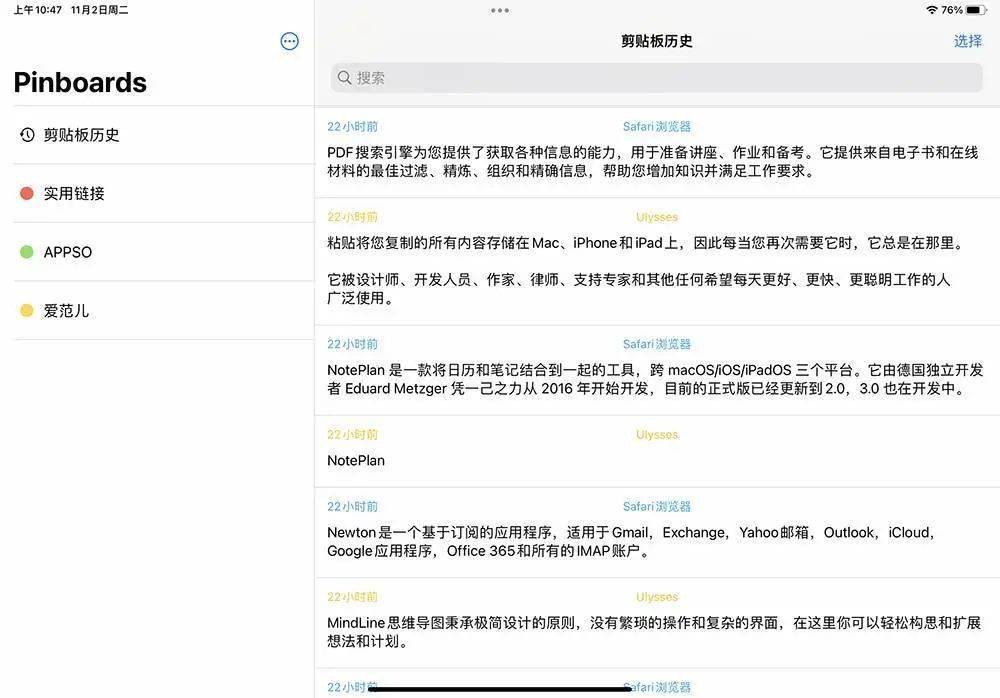Tap the green color dot beside APPSO
This screenshot has height=698, width=1000.
(x=25, y=252)
